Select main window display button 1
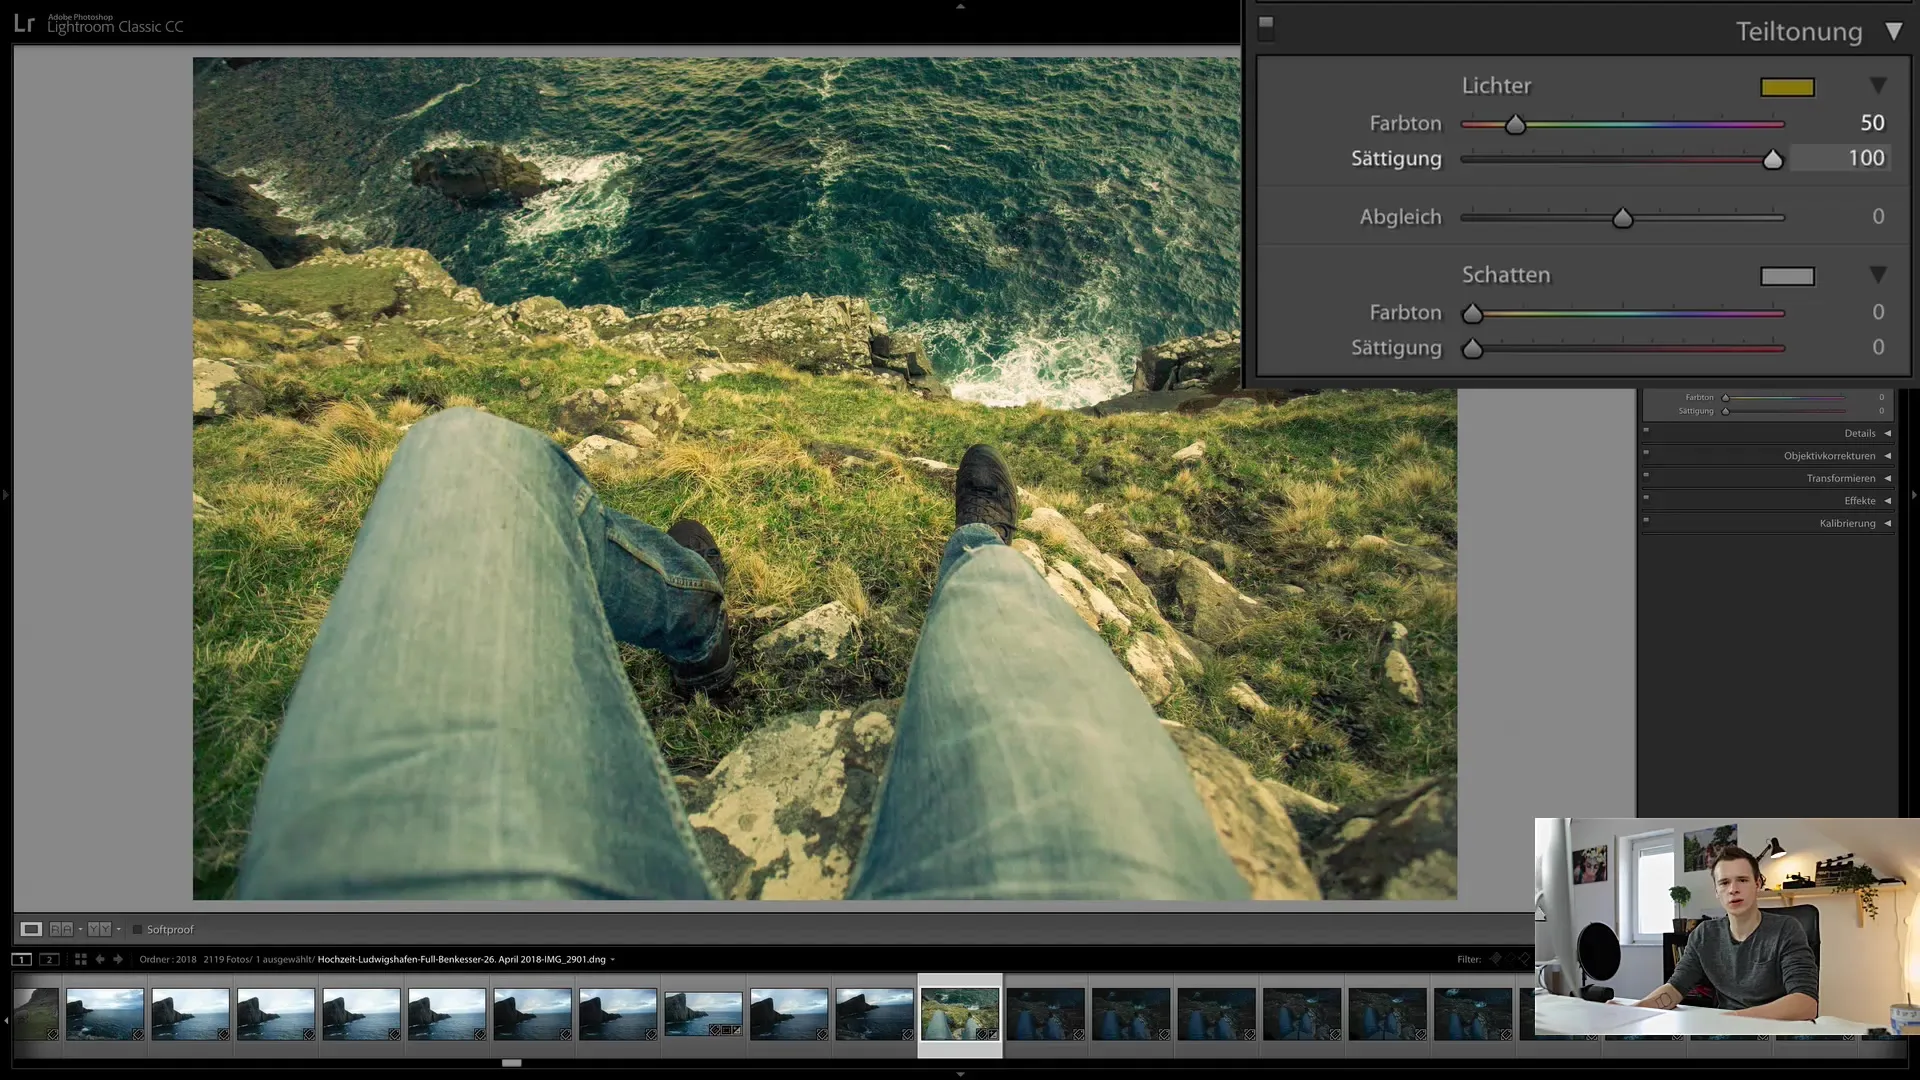The height and width of the screenshot is (1080, 1920). click(x=21, y=959)
